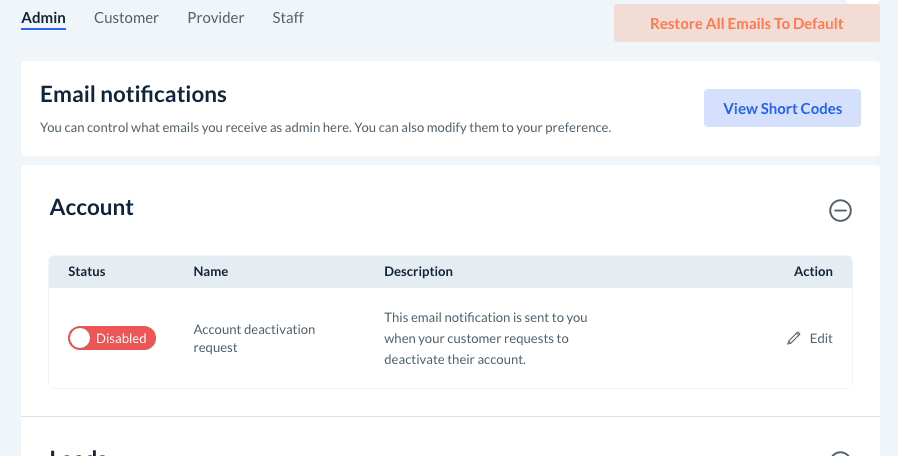Open View Short Codes
Image resolution: width=898 pixels, height=456 pixels.
coord(782,108)
